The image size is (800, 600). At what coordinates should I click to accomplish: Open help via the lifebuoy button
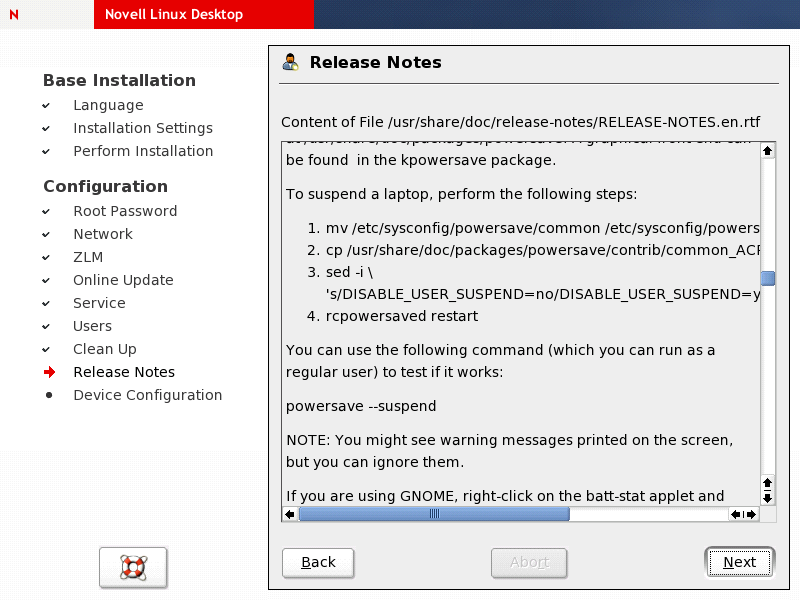(133, 567)
